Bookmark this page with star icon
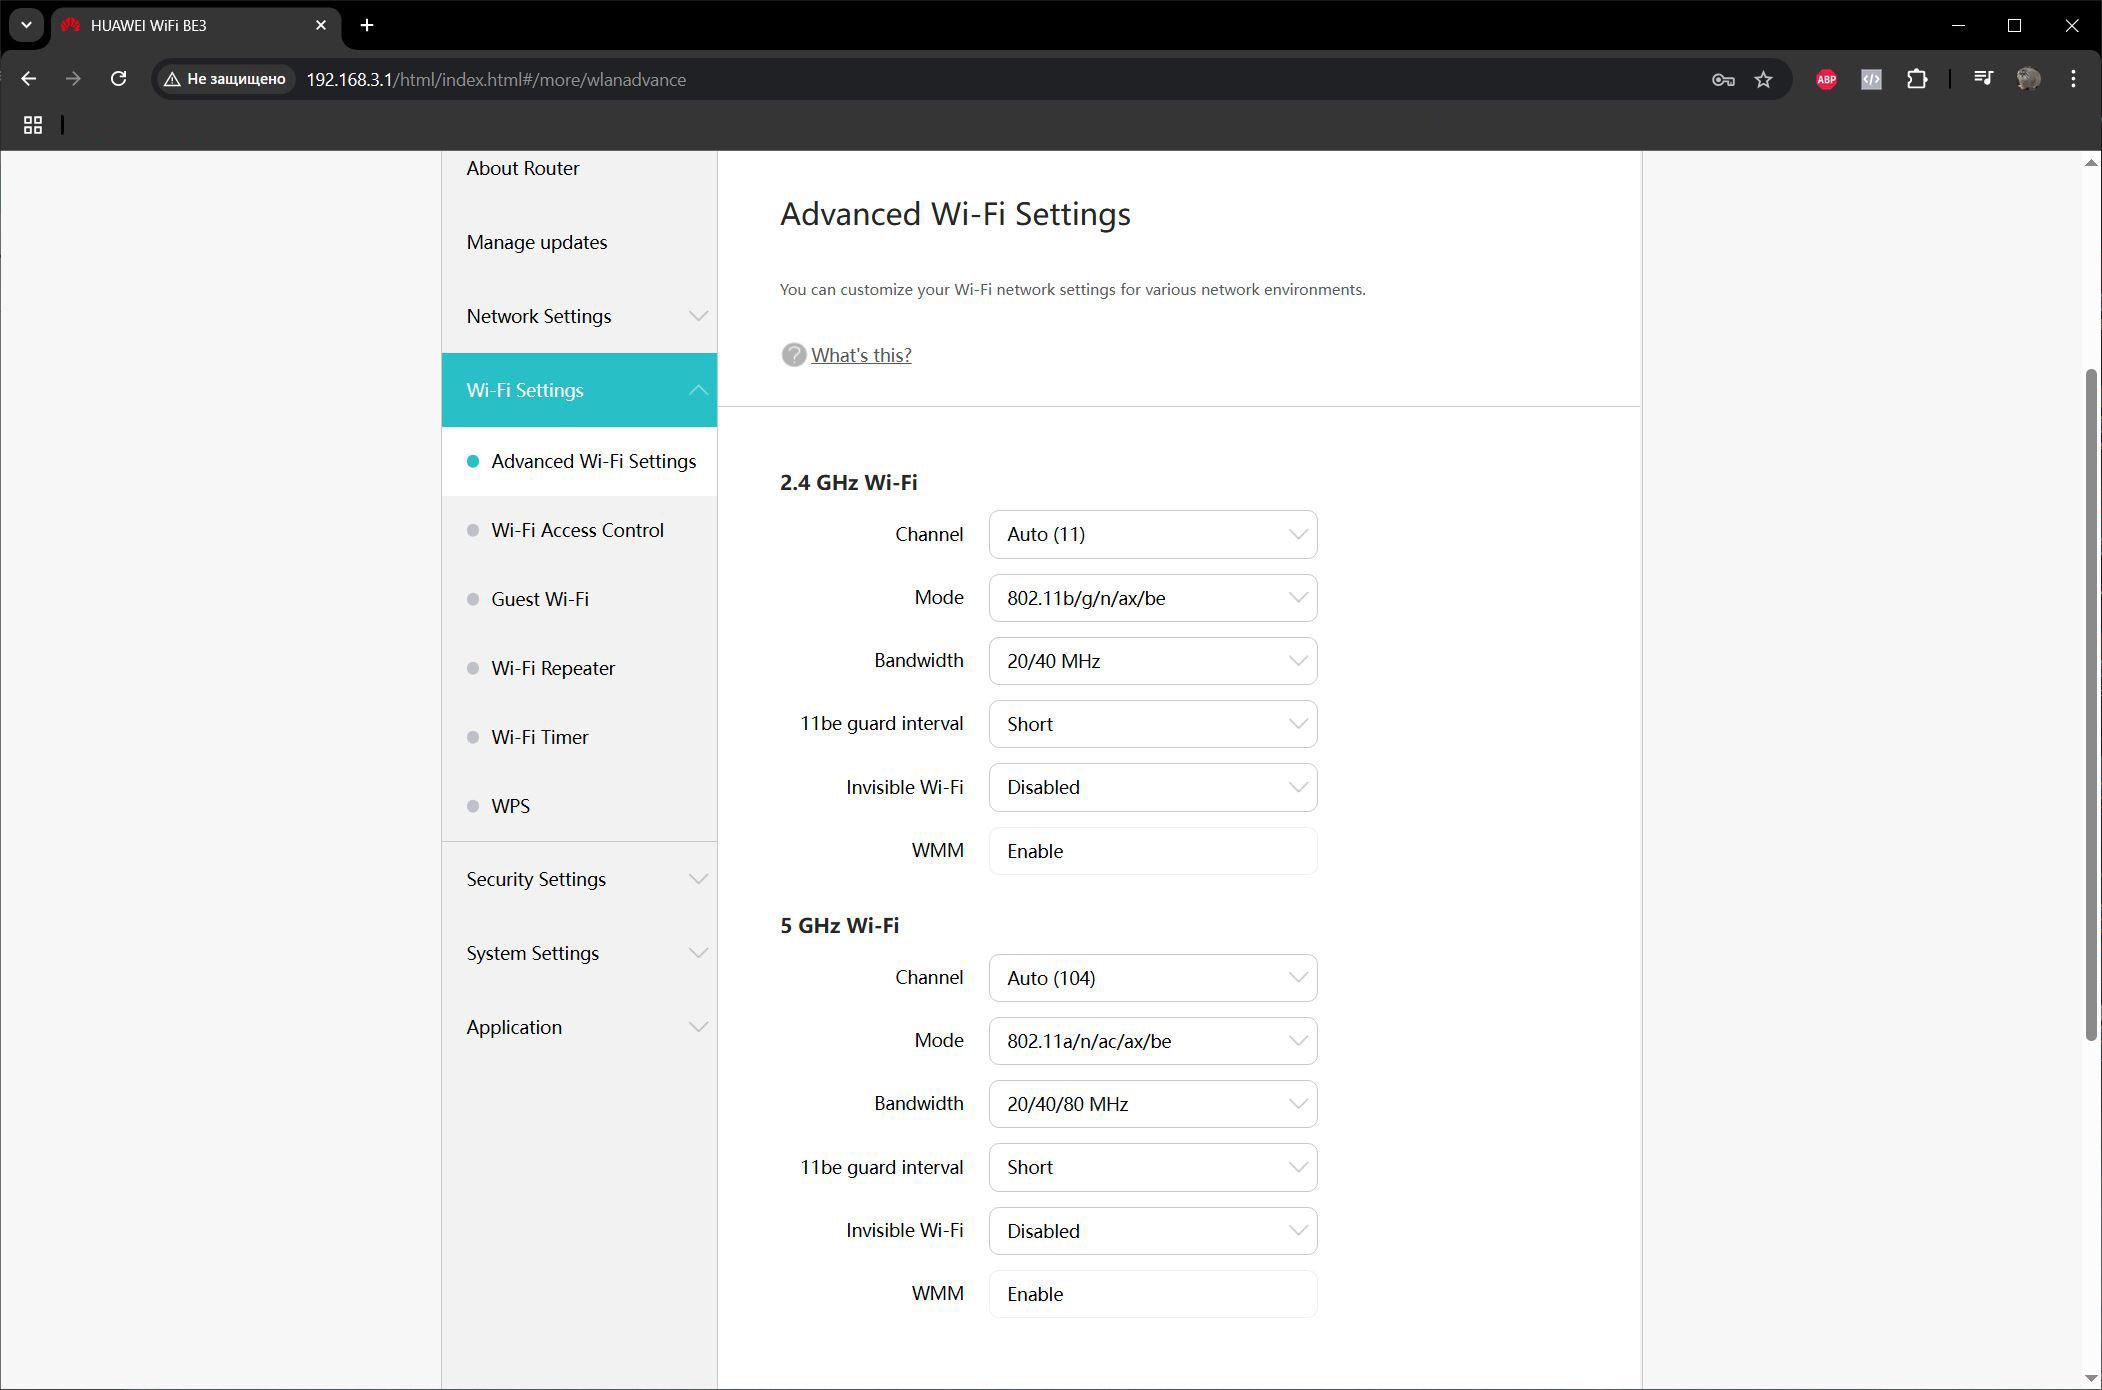Image resolution: width=2102 pixels, height=1390 pixels. tap(1763, 80)
